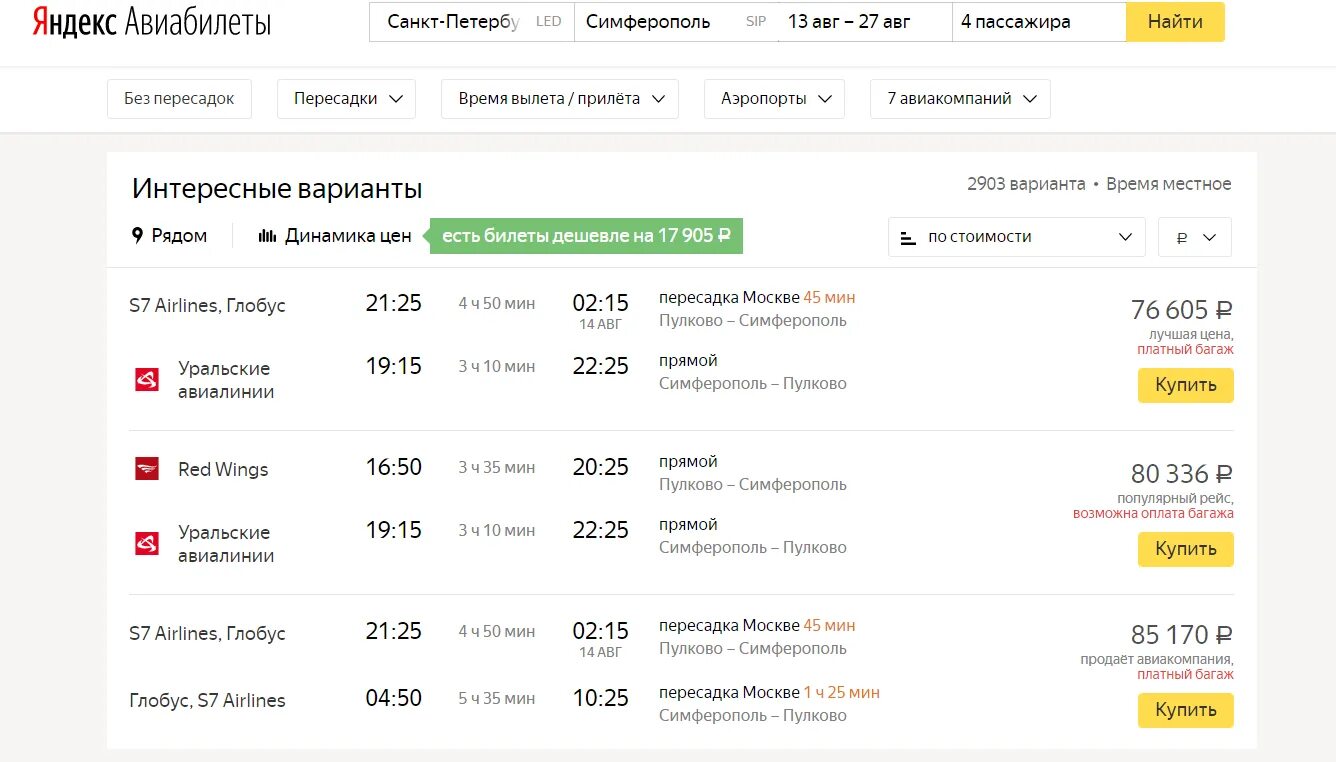Click the 20:25 arrival time

600,467
